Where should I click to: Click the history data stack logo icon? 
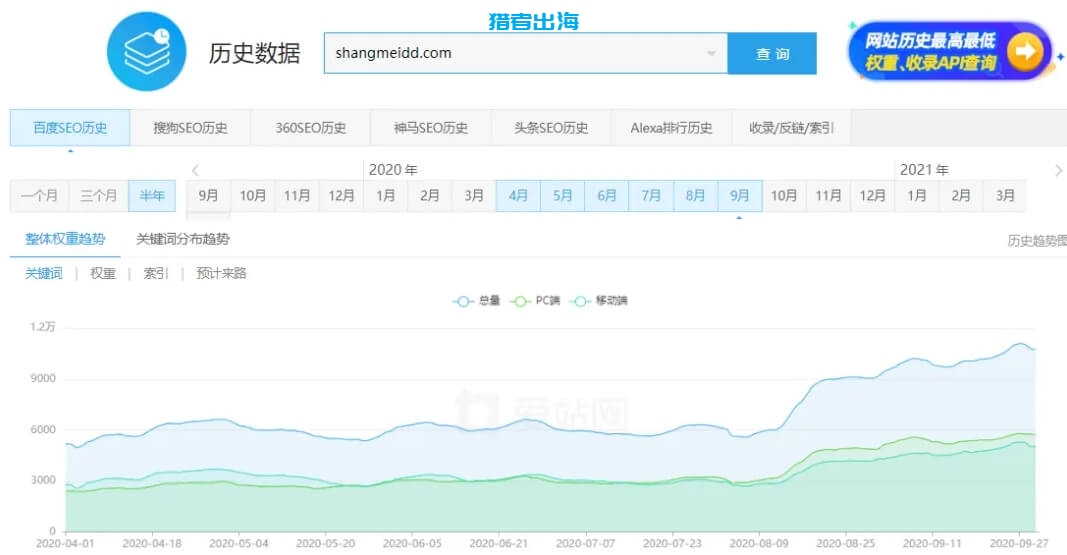(x=146, y=52)
